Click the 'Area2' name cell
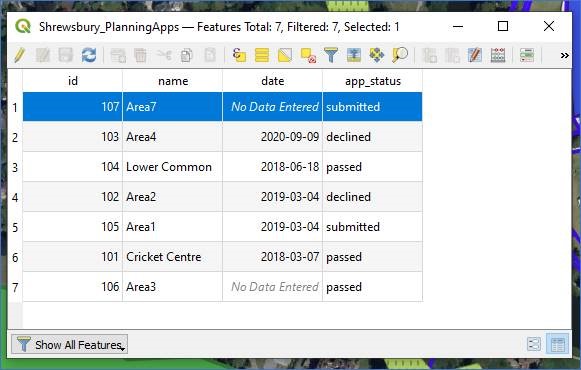Image resolution: width=581 pixels, height=370 pixels. [x=173, y=197]
